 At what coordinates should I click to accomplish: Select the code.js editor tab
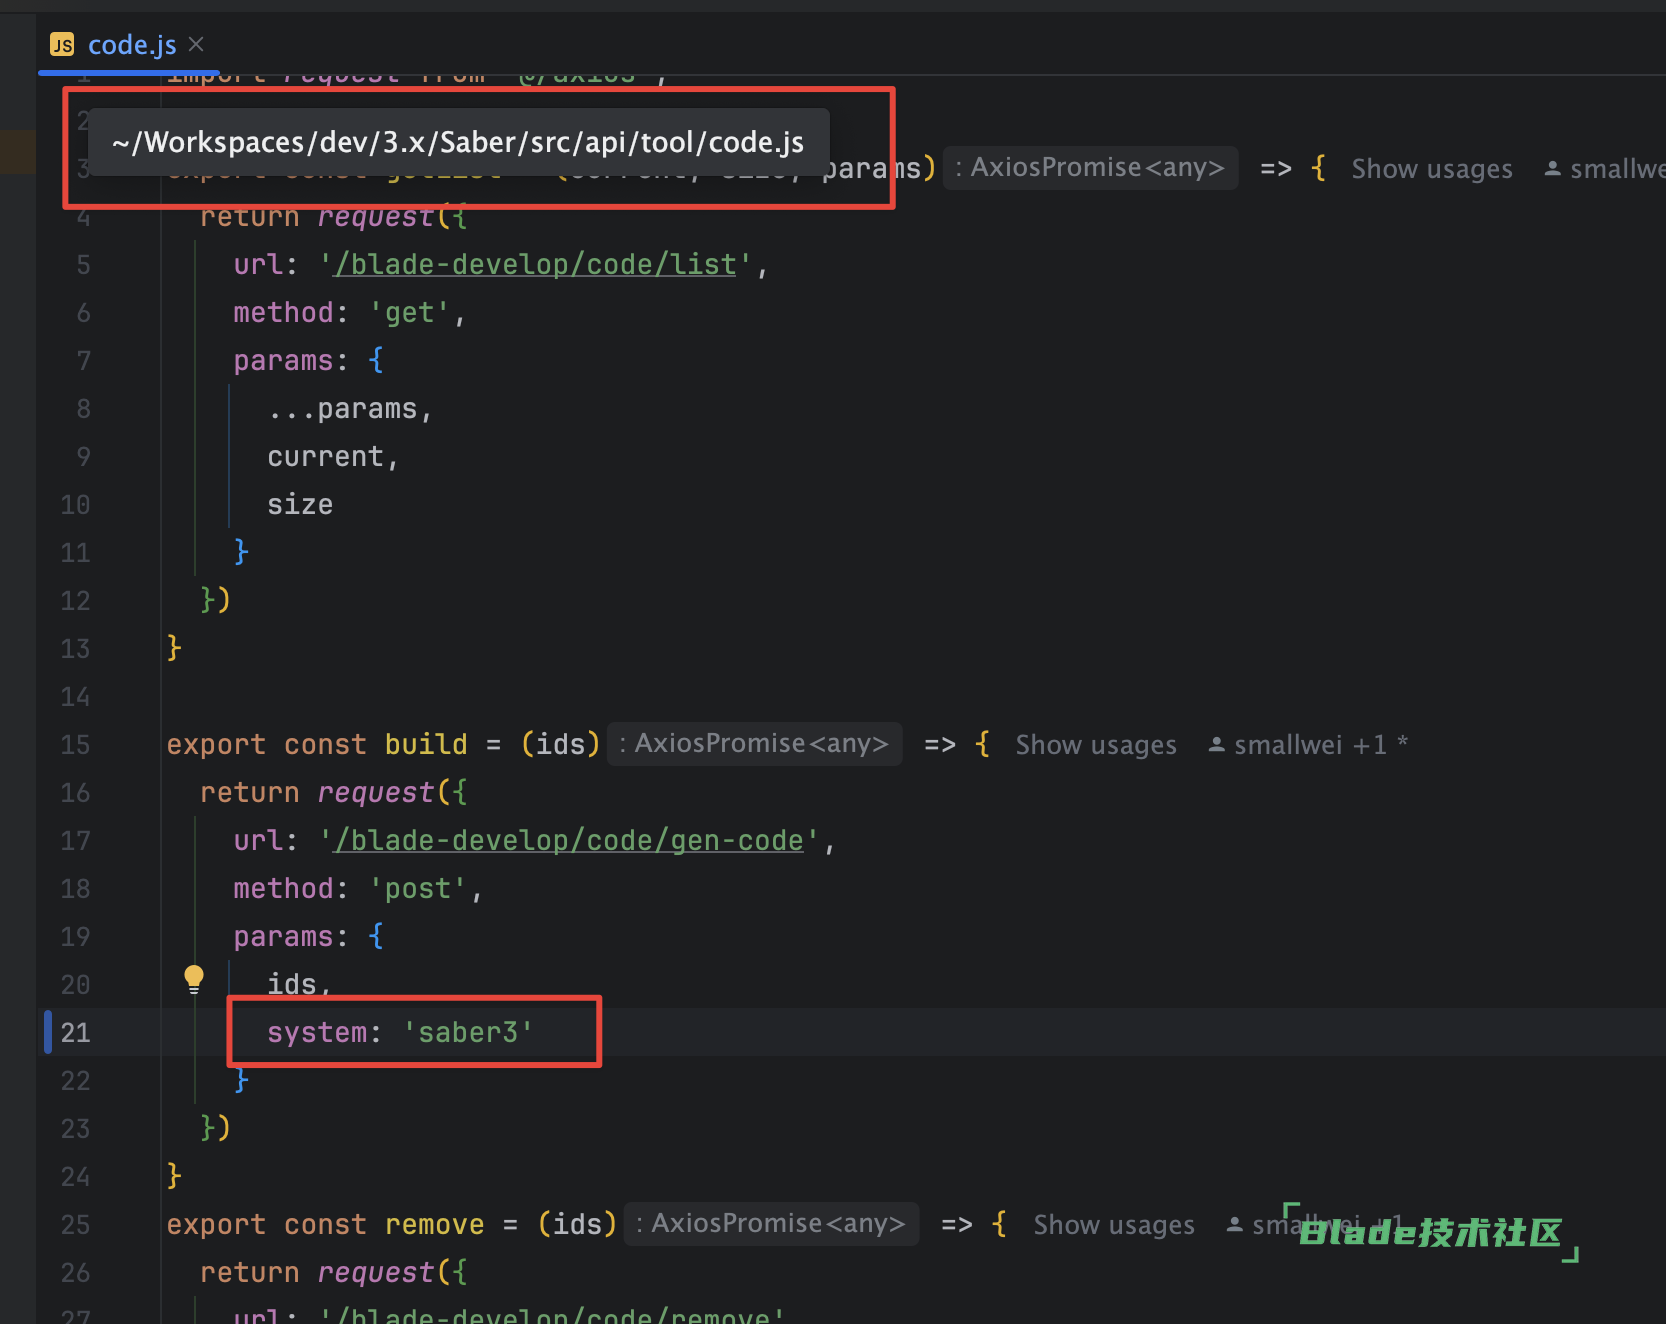[x=127, y=45]
